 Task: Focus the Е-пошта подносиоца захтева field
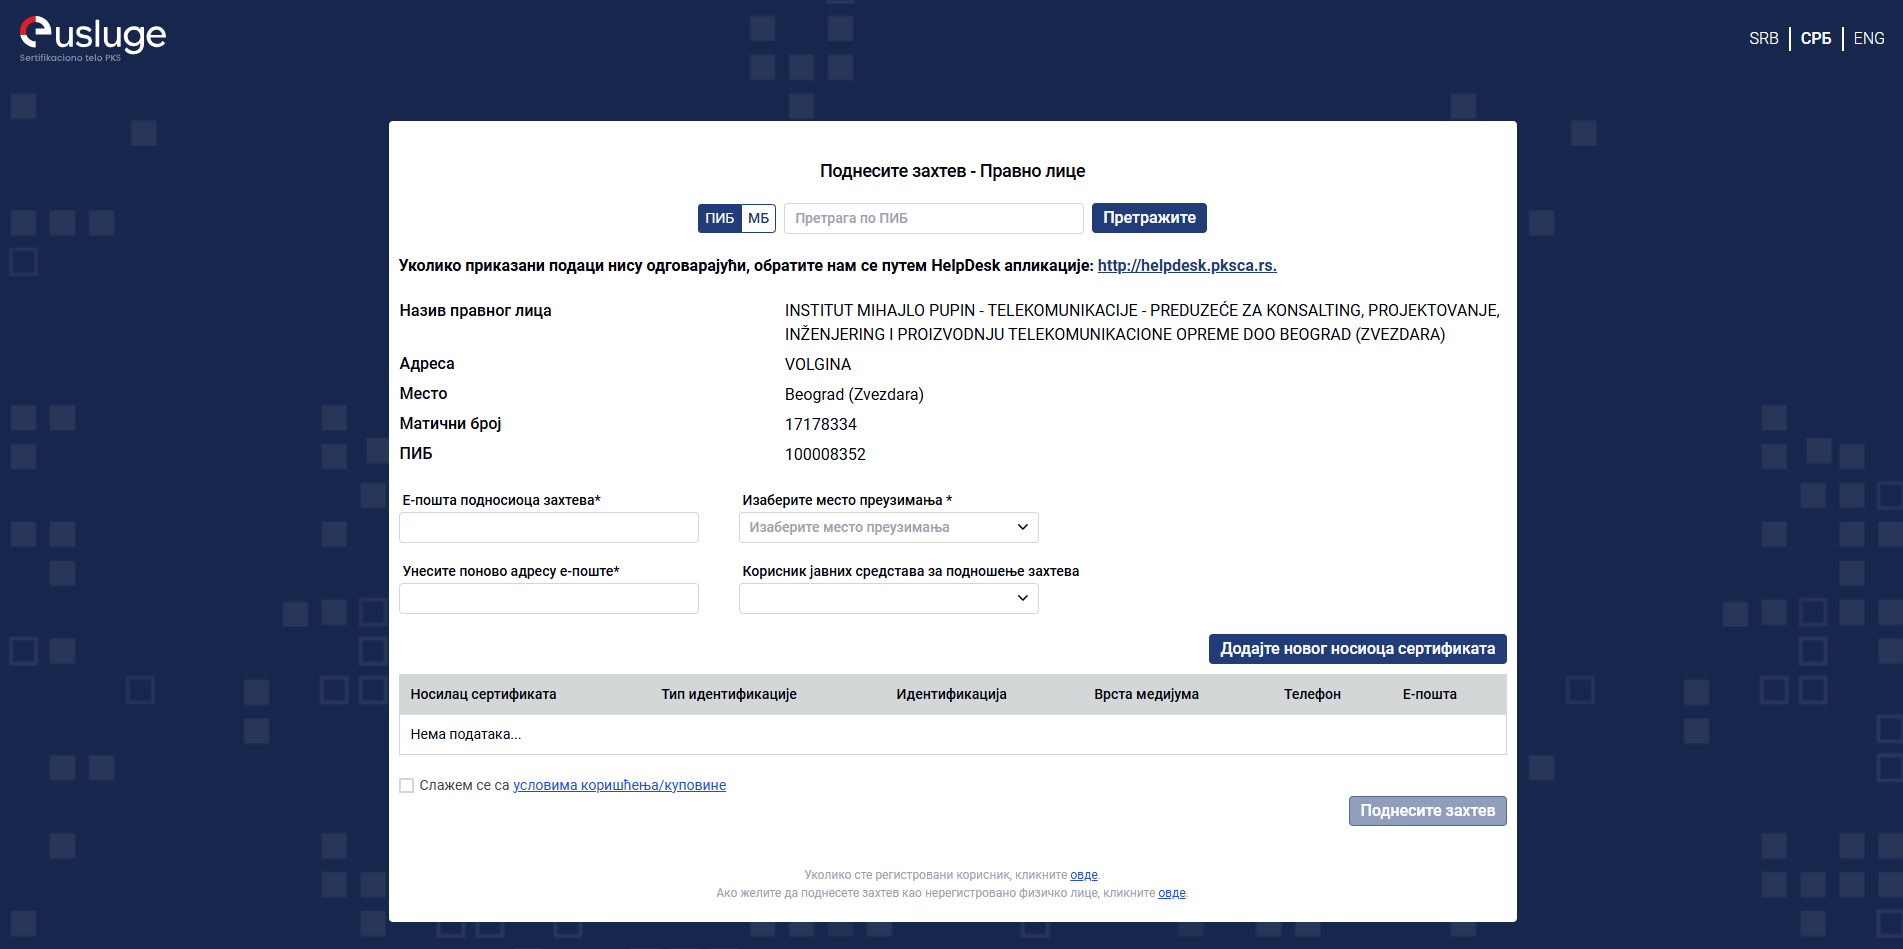549,528
